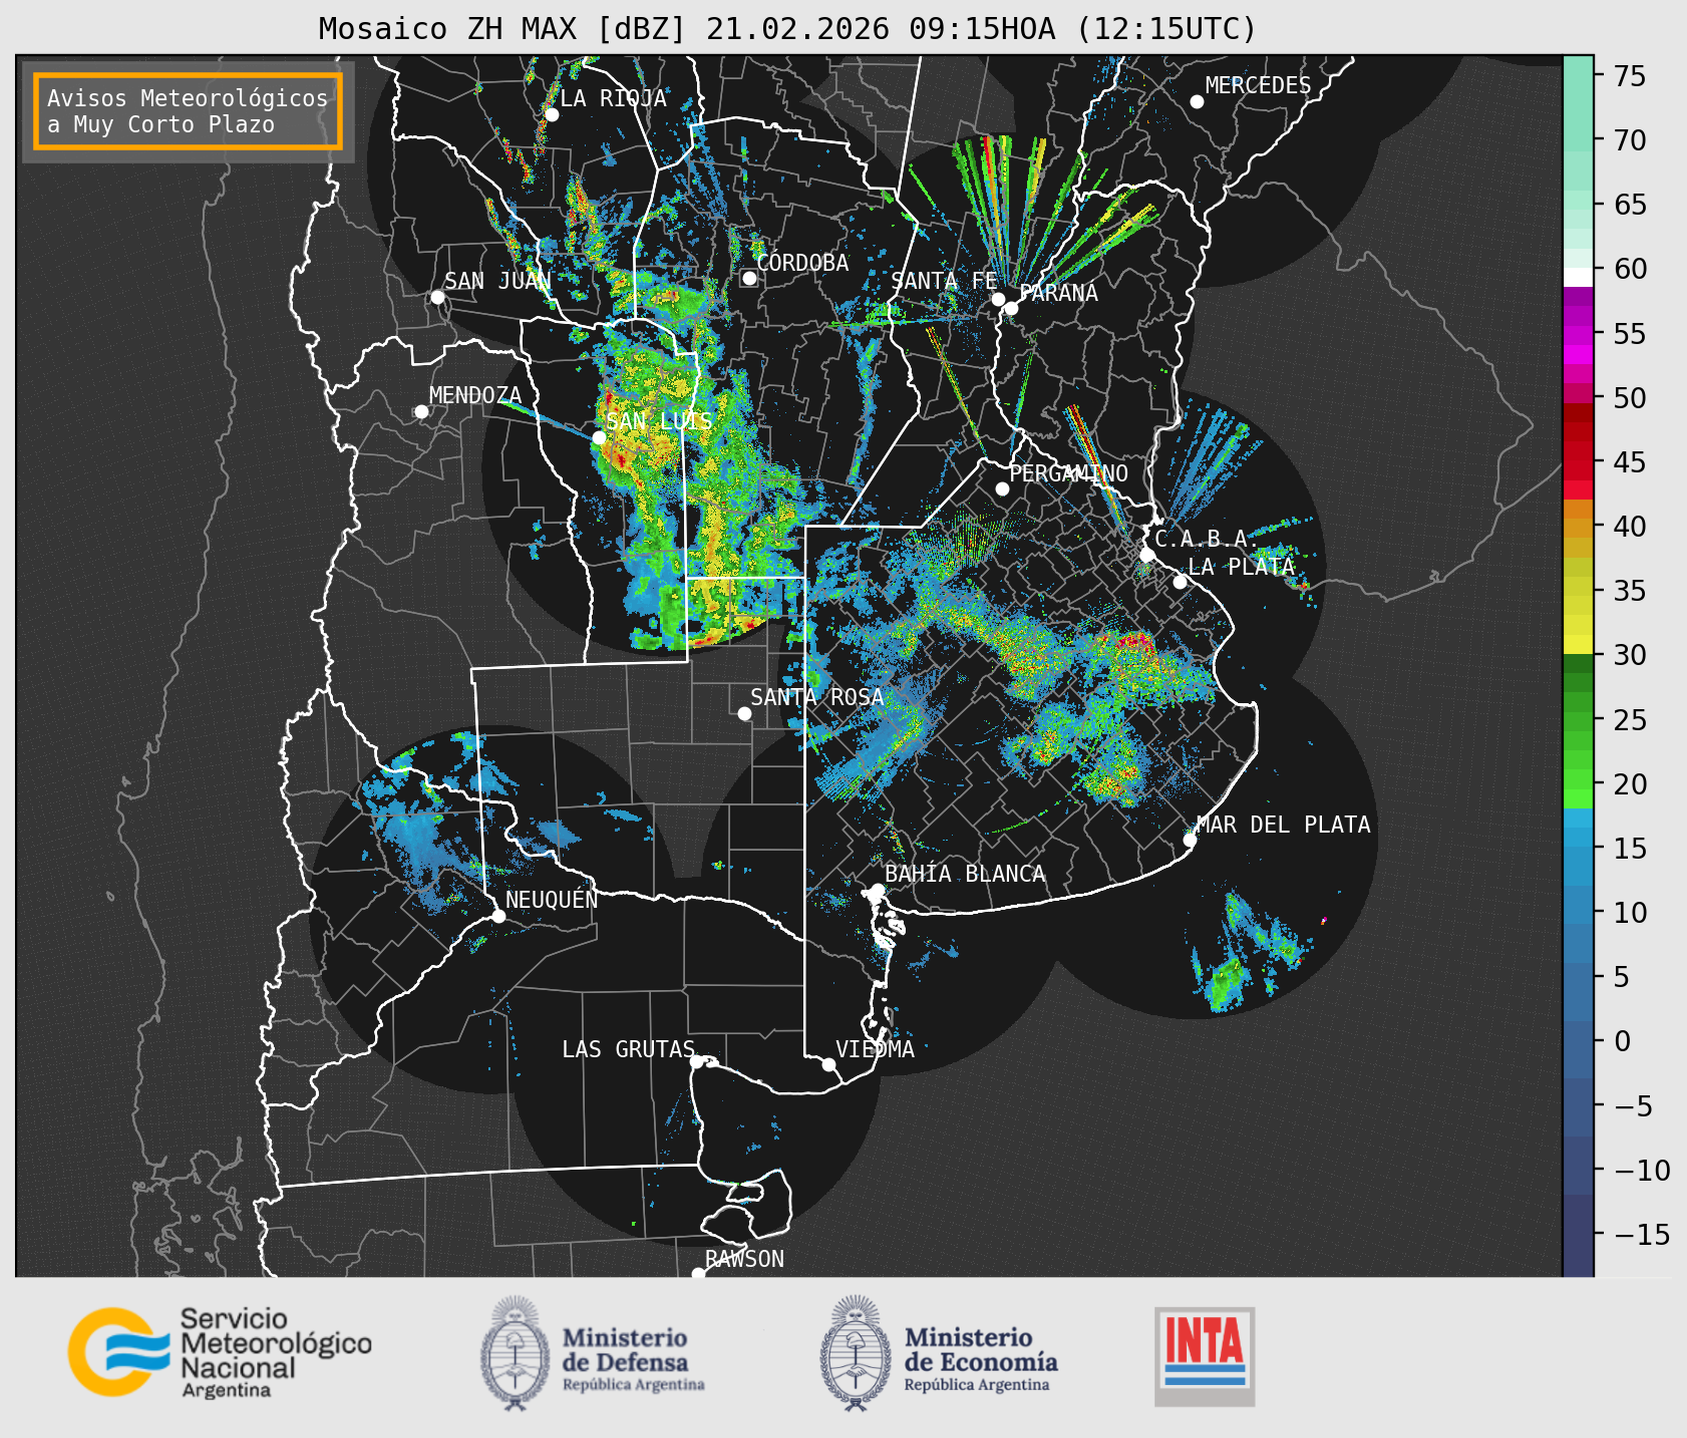Open Avisos Meteorológicos a Muy Corto Plazo box

click(188, 111)
